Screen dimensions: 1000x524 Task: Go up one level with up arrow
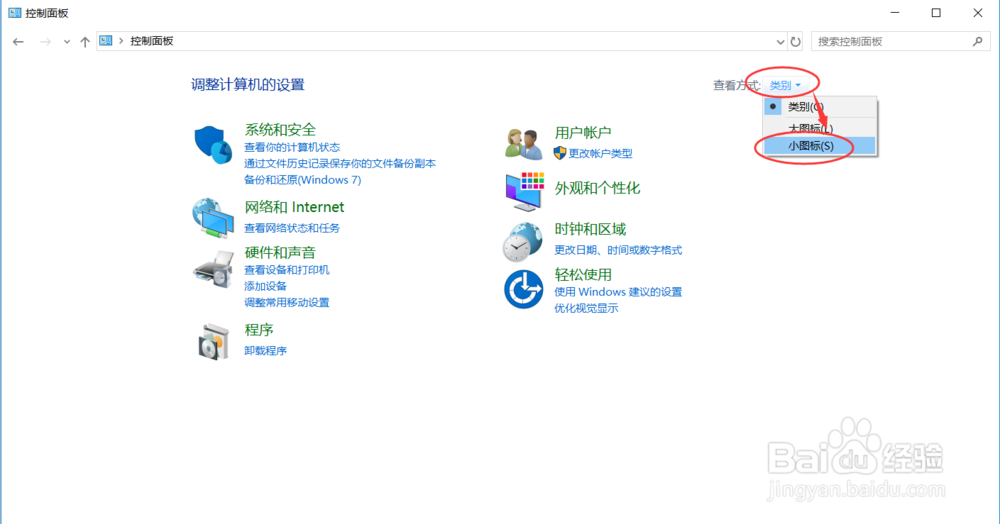click(85, 41)
